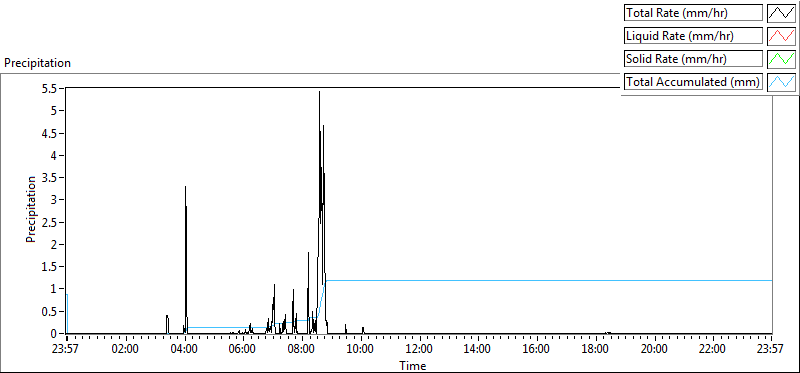800x373 pixels.
Task: Click the Solid Rate green plot sample icon
Action: point(782,59)
